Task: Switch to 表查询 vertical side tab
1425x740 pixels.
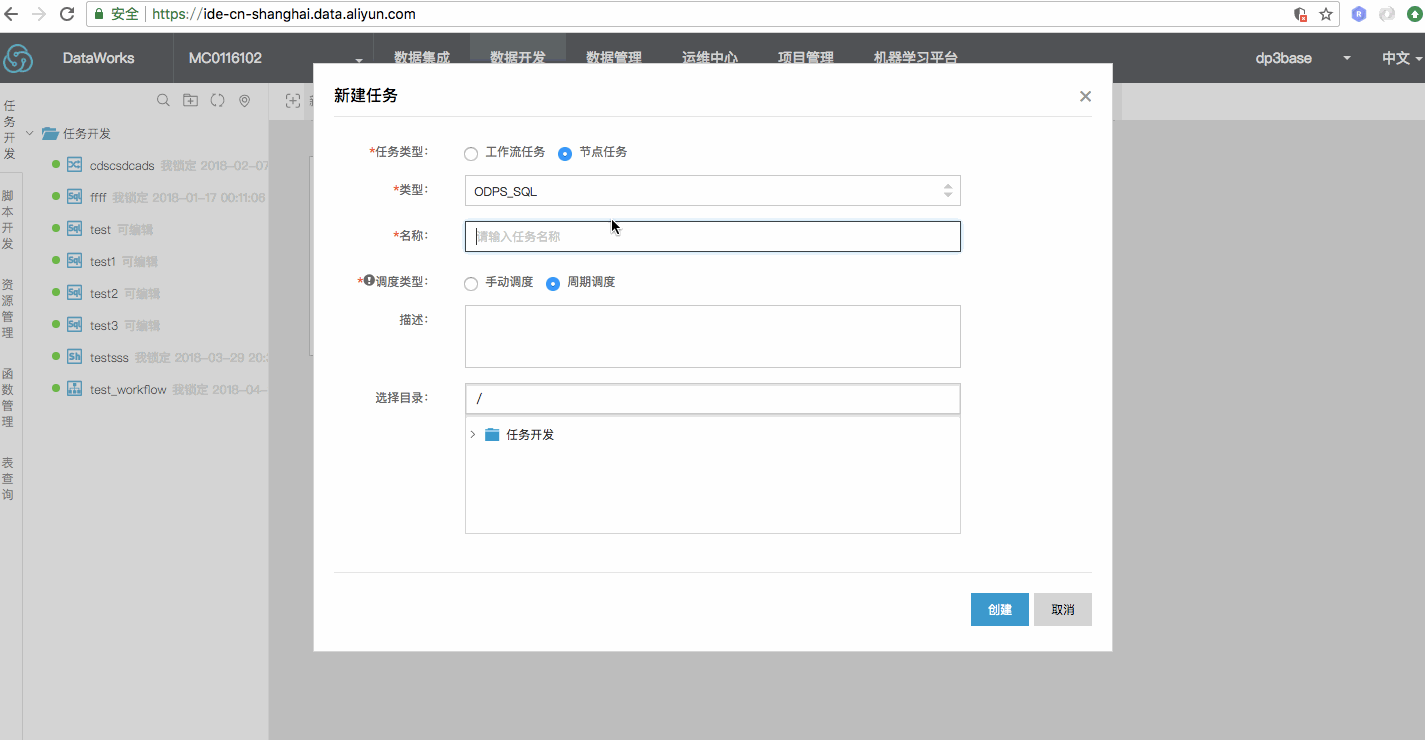Action: pos(8,479)
